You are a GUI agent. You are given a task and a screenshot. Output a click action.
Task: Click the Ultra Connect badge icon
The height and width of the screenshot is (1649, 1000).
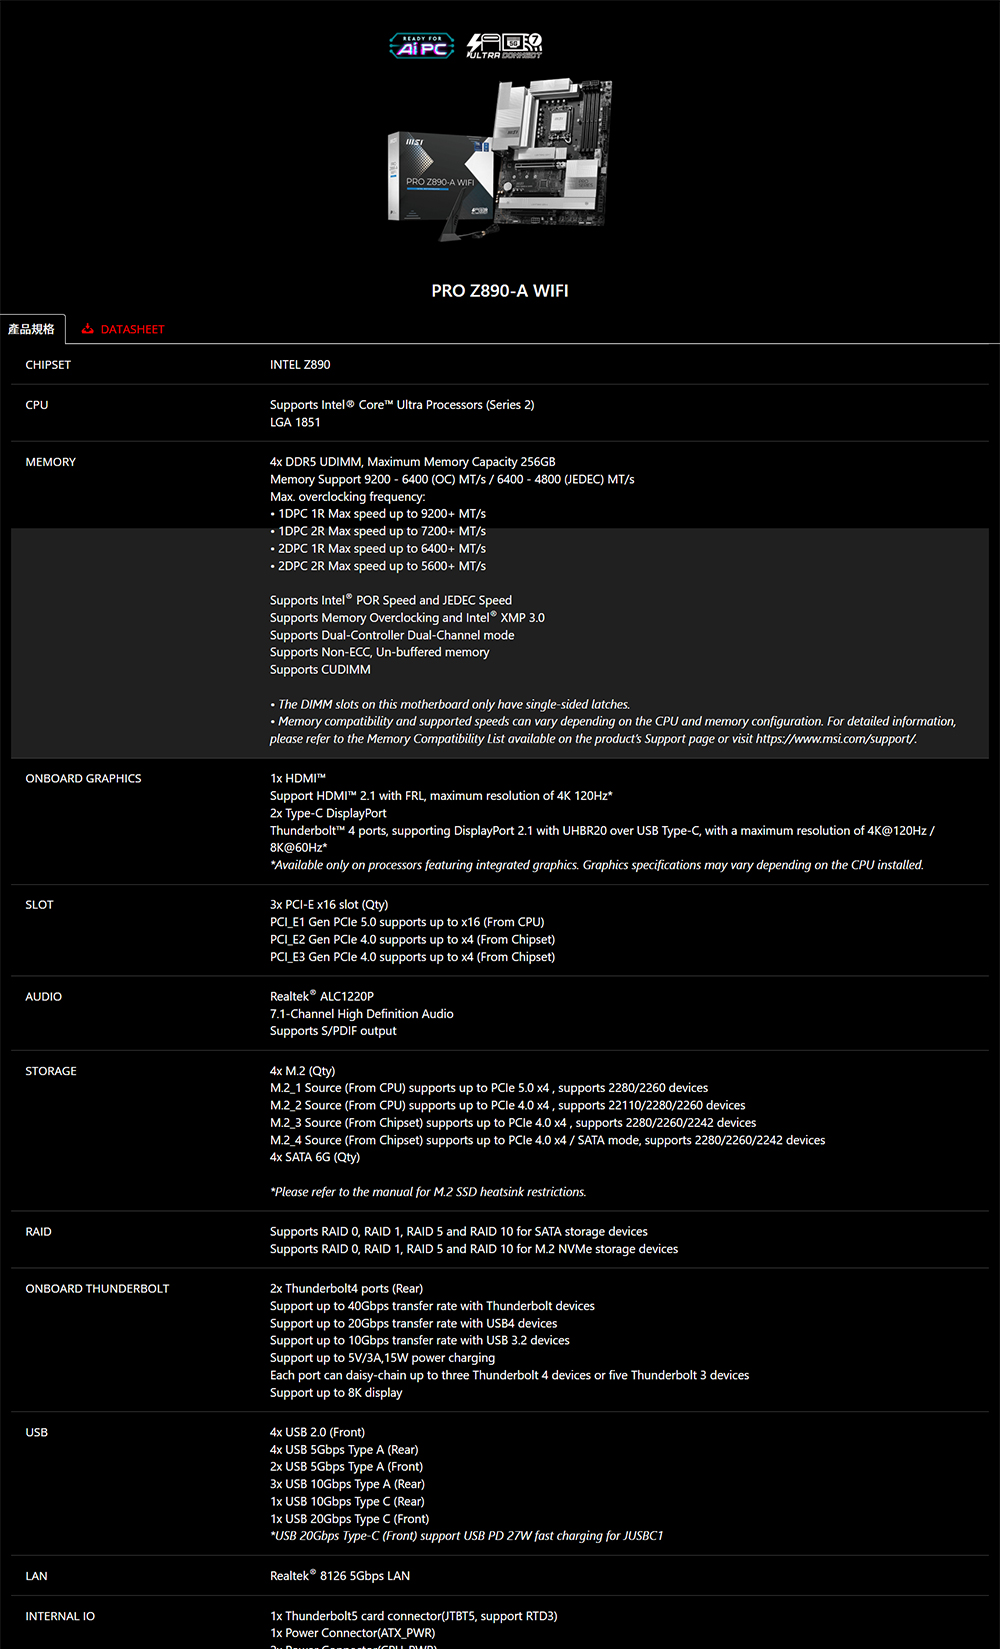point(505,45)
